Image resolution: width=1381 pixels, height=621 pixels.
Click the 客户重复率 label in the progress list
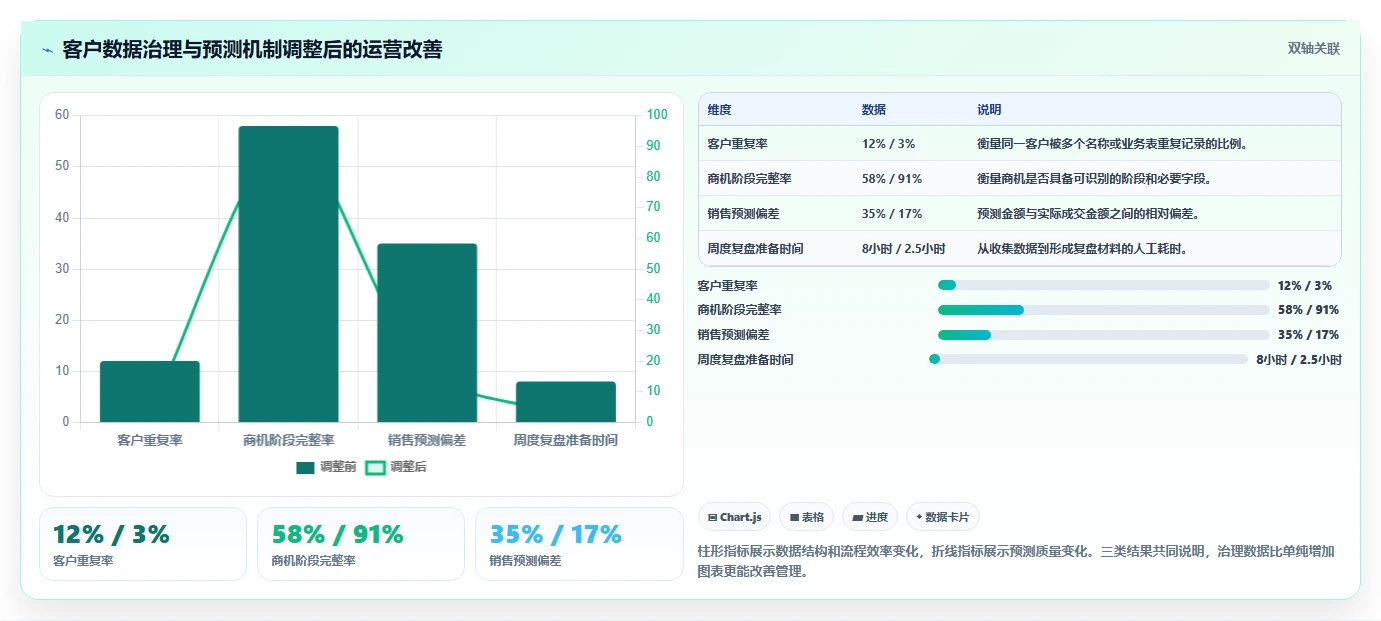point(728,286)
